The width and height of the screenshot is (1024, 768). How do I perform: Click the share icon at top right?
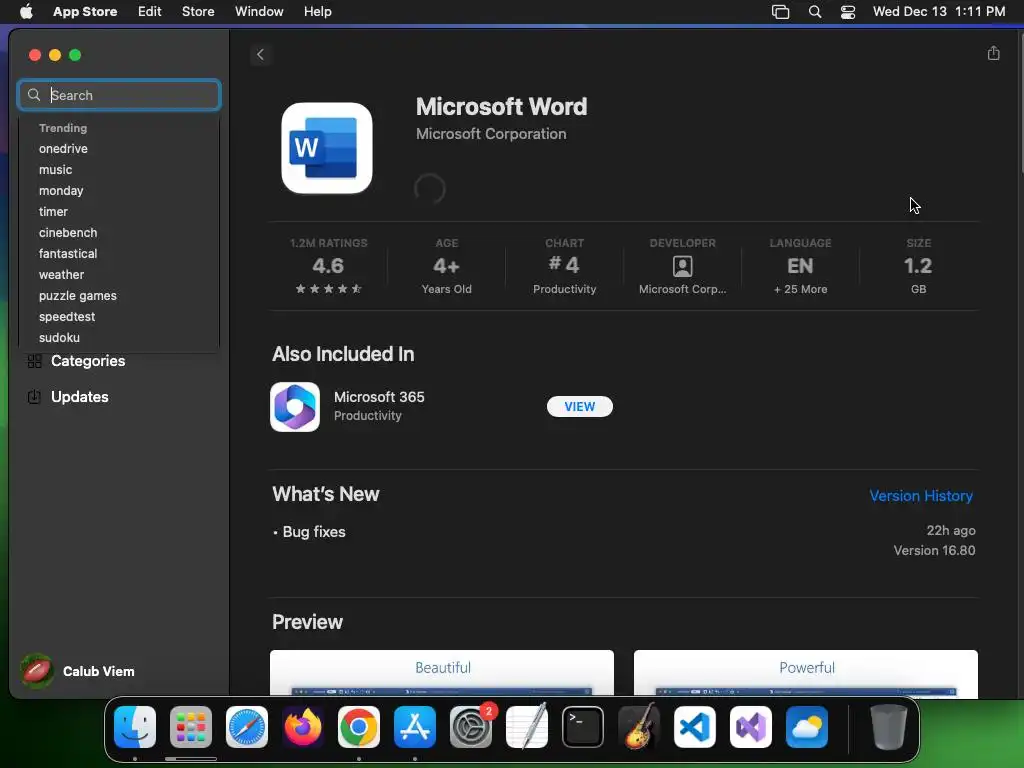coord(993,53)
